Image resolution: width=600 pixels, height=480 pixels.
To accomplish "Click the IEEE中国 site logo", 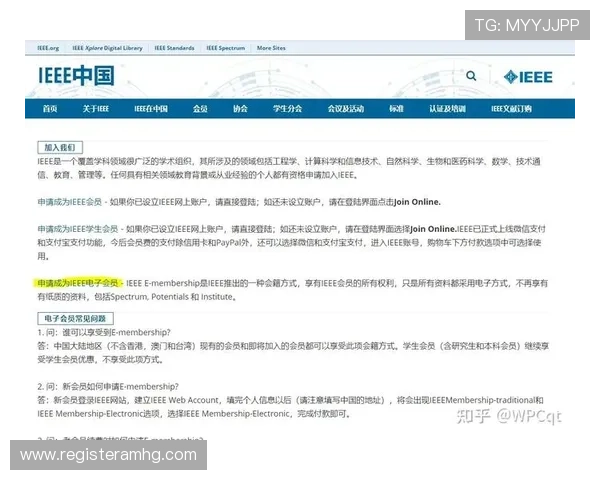I will tap(76, 75).
